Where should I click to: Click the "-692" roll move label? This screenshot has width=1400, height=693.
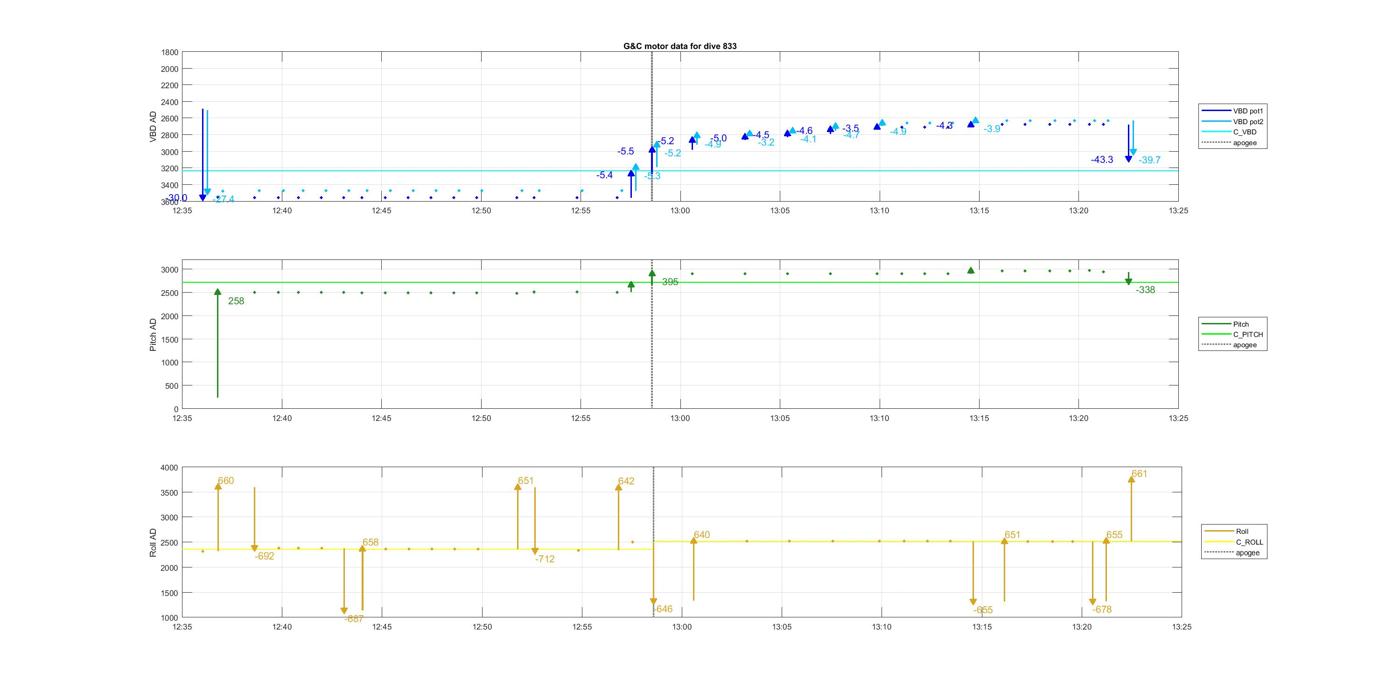click(264, 556)
